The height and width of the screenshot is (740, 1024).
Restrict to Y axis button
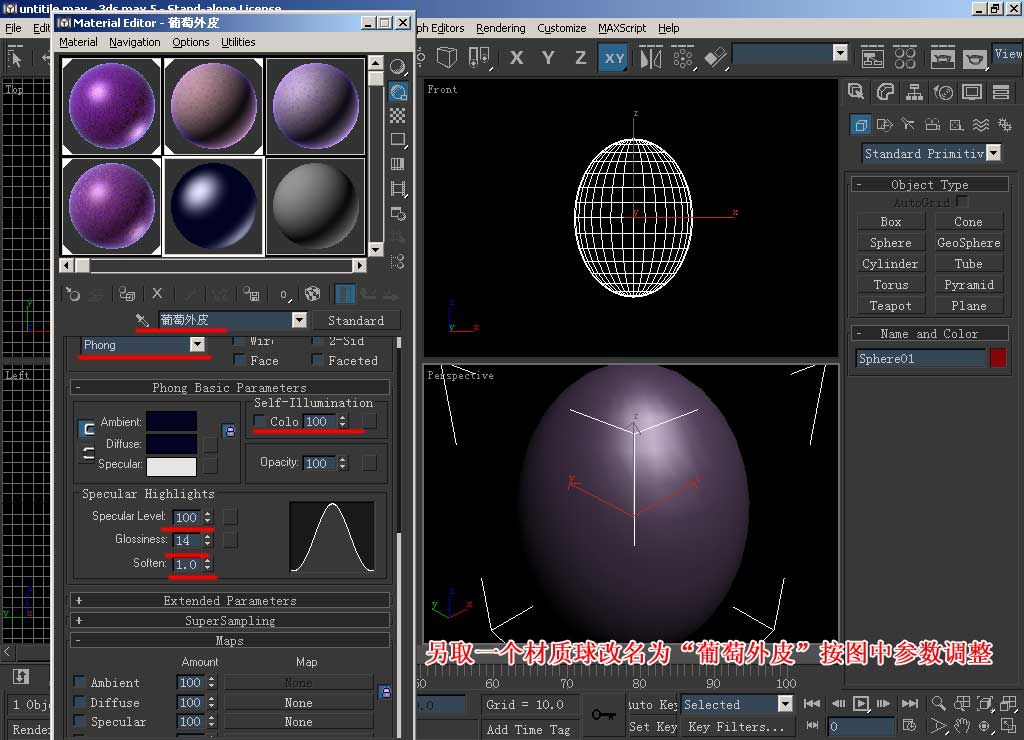548,57
